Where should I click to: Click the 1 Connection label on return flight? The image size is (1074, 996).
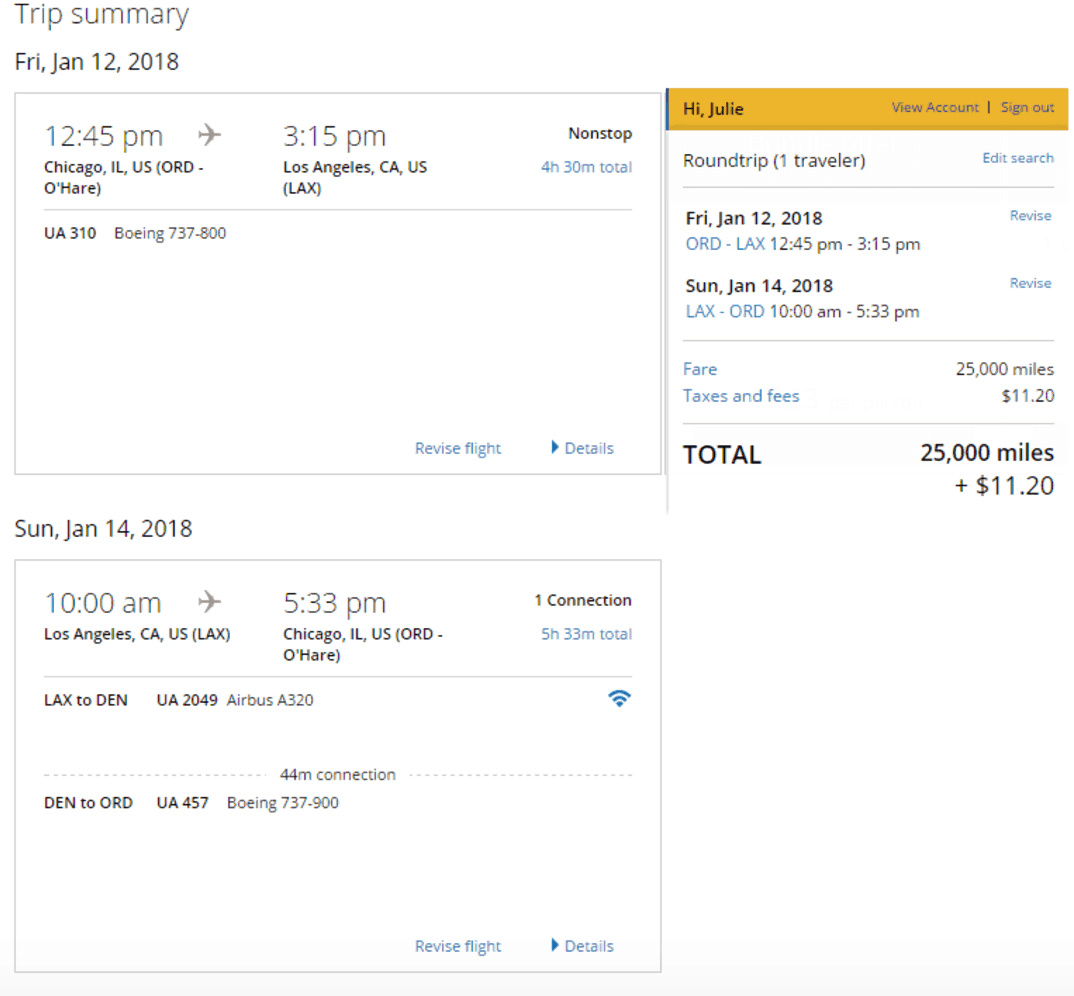(x=583, y=600)
